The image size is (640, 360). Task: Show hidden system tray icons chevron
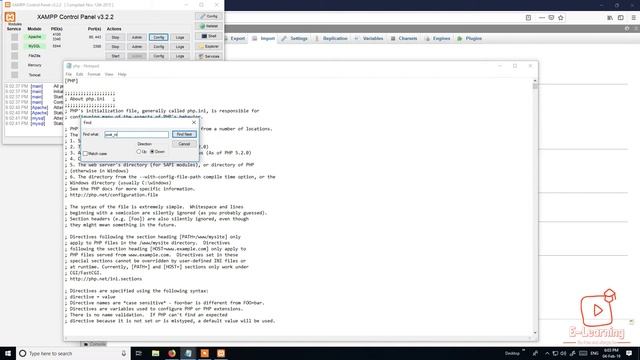pyautogui.click(x=547, y=353)
